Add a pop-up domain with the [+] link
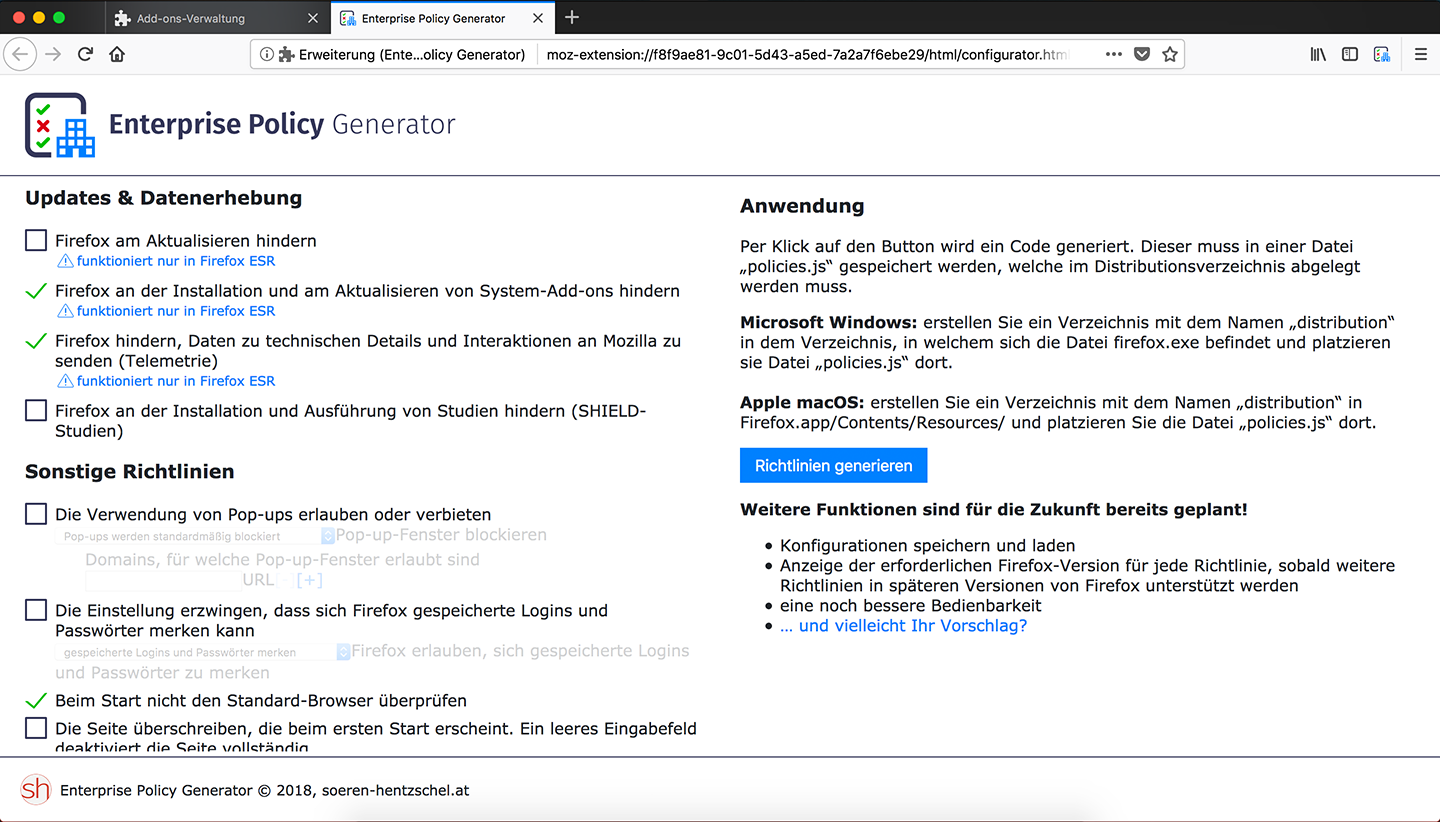 309,580
